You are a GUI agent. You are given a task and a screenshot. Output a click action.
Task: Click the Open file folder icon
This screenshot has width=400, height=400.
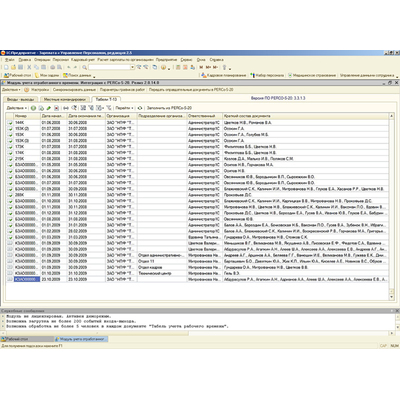point(13,67)
